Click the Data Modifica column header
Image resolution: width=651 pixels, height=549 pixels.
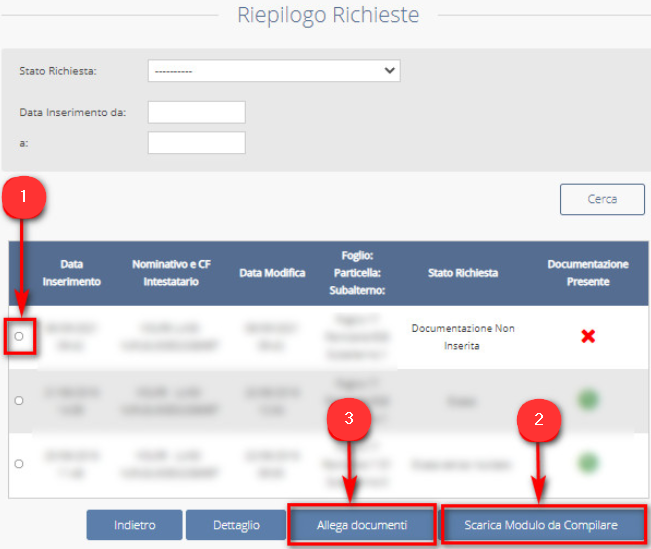[272, 273]
